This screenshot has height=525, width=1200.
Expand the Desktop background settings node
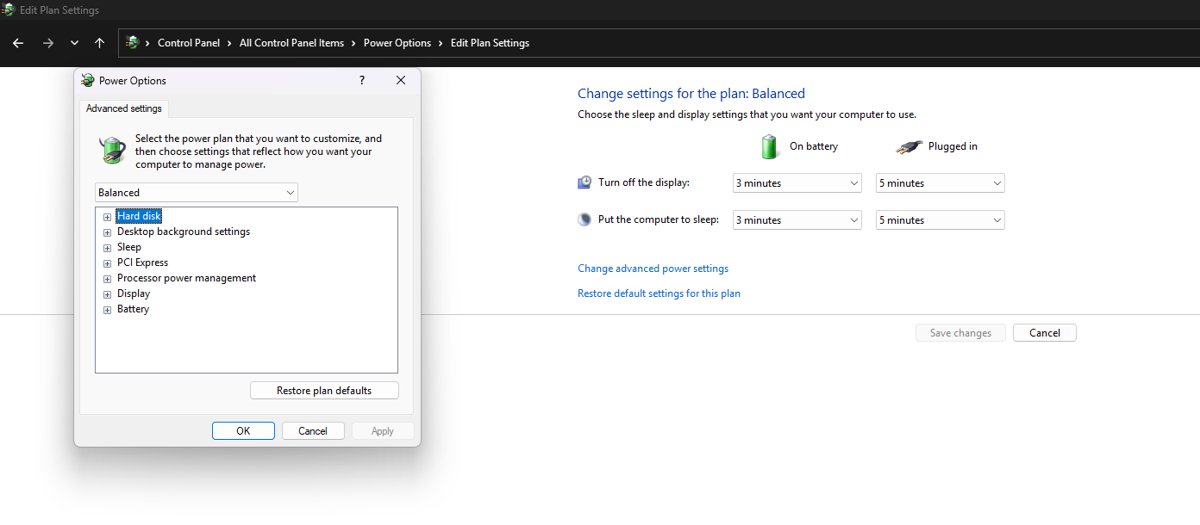pyautogui.click(x=107, y=232)
